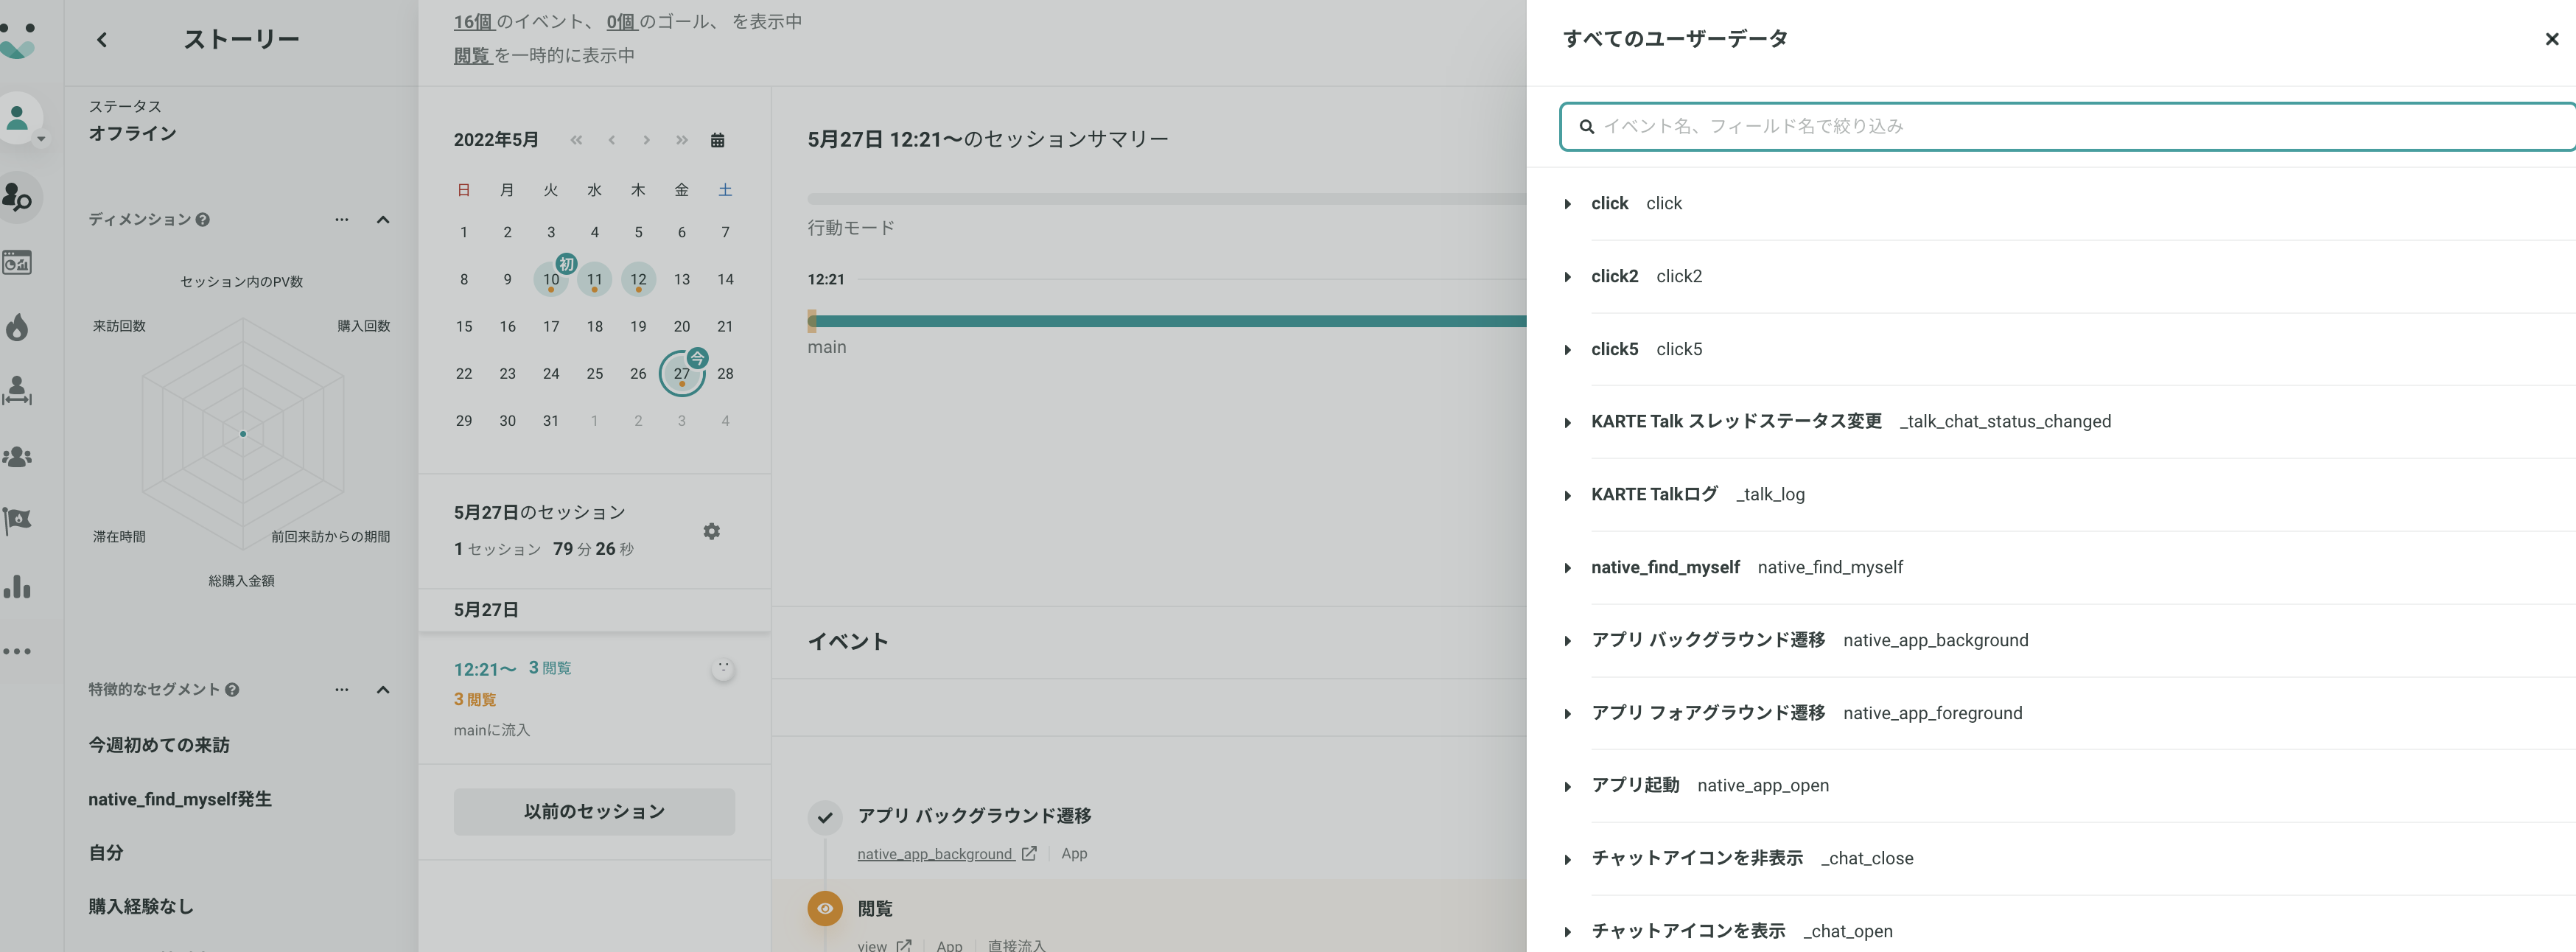Click the 閲覧 filter link
Image resolution: width=2576 pixels, height=952 pixels.
click(x=472, y=55)
